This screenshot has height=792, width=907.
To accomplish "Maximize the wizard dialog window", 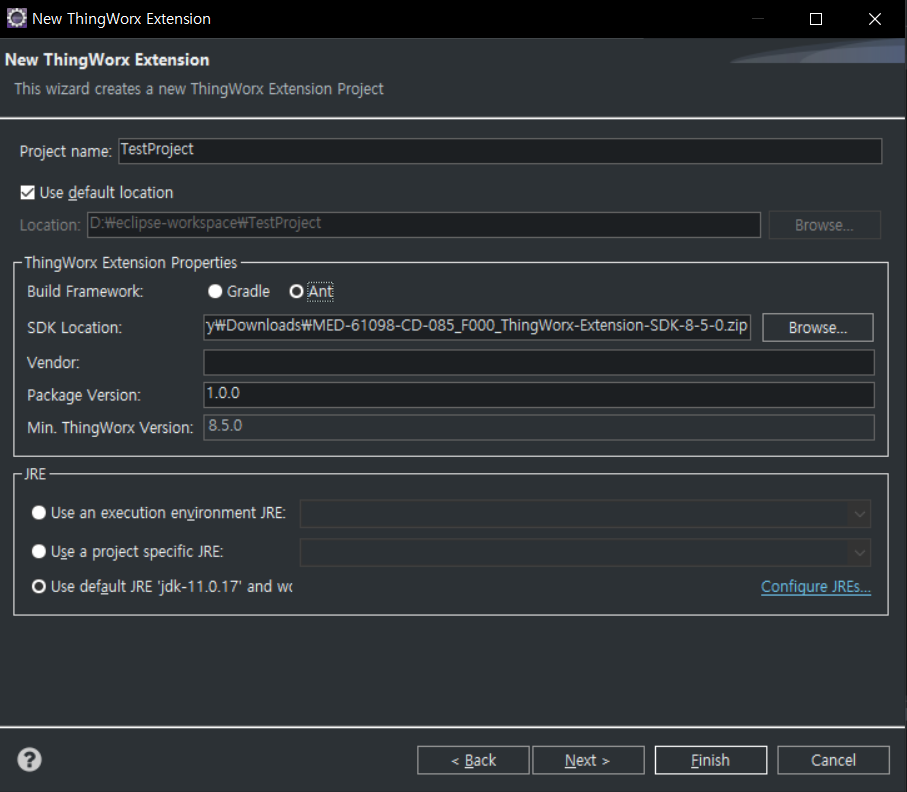I will point(816,18).
